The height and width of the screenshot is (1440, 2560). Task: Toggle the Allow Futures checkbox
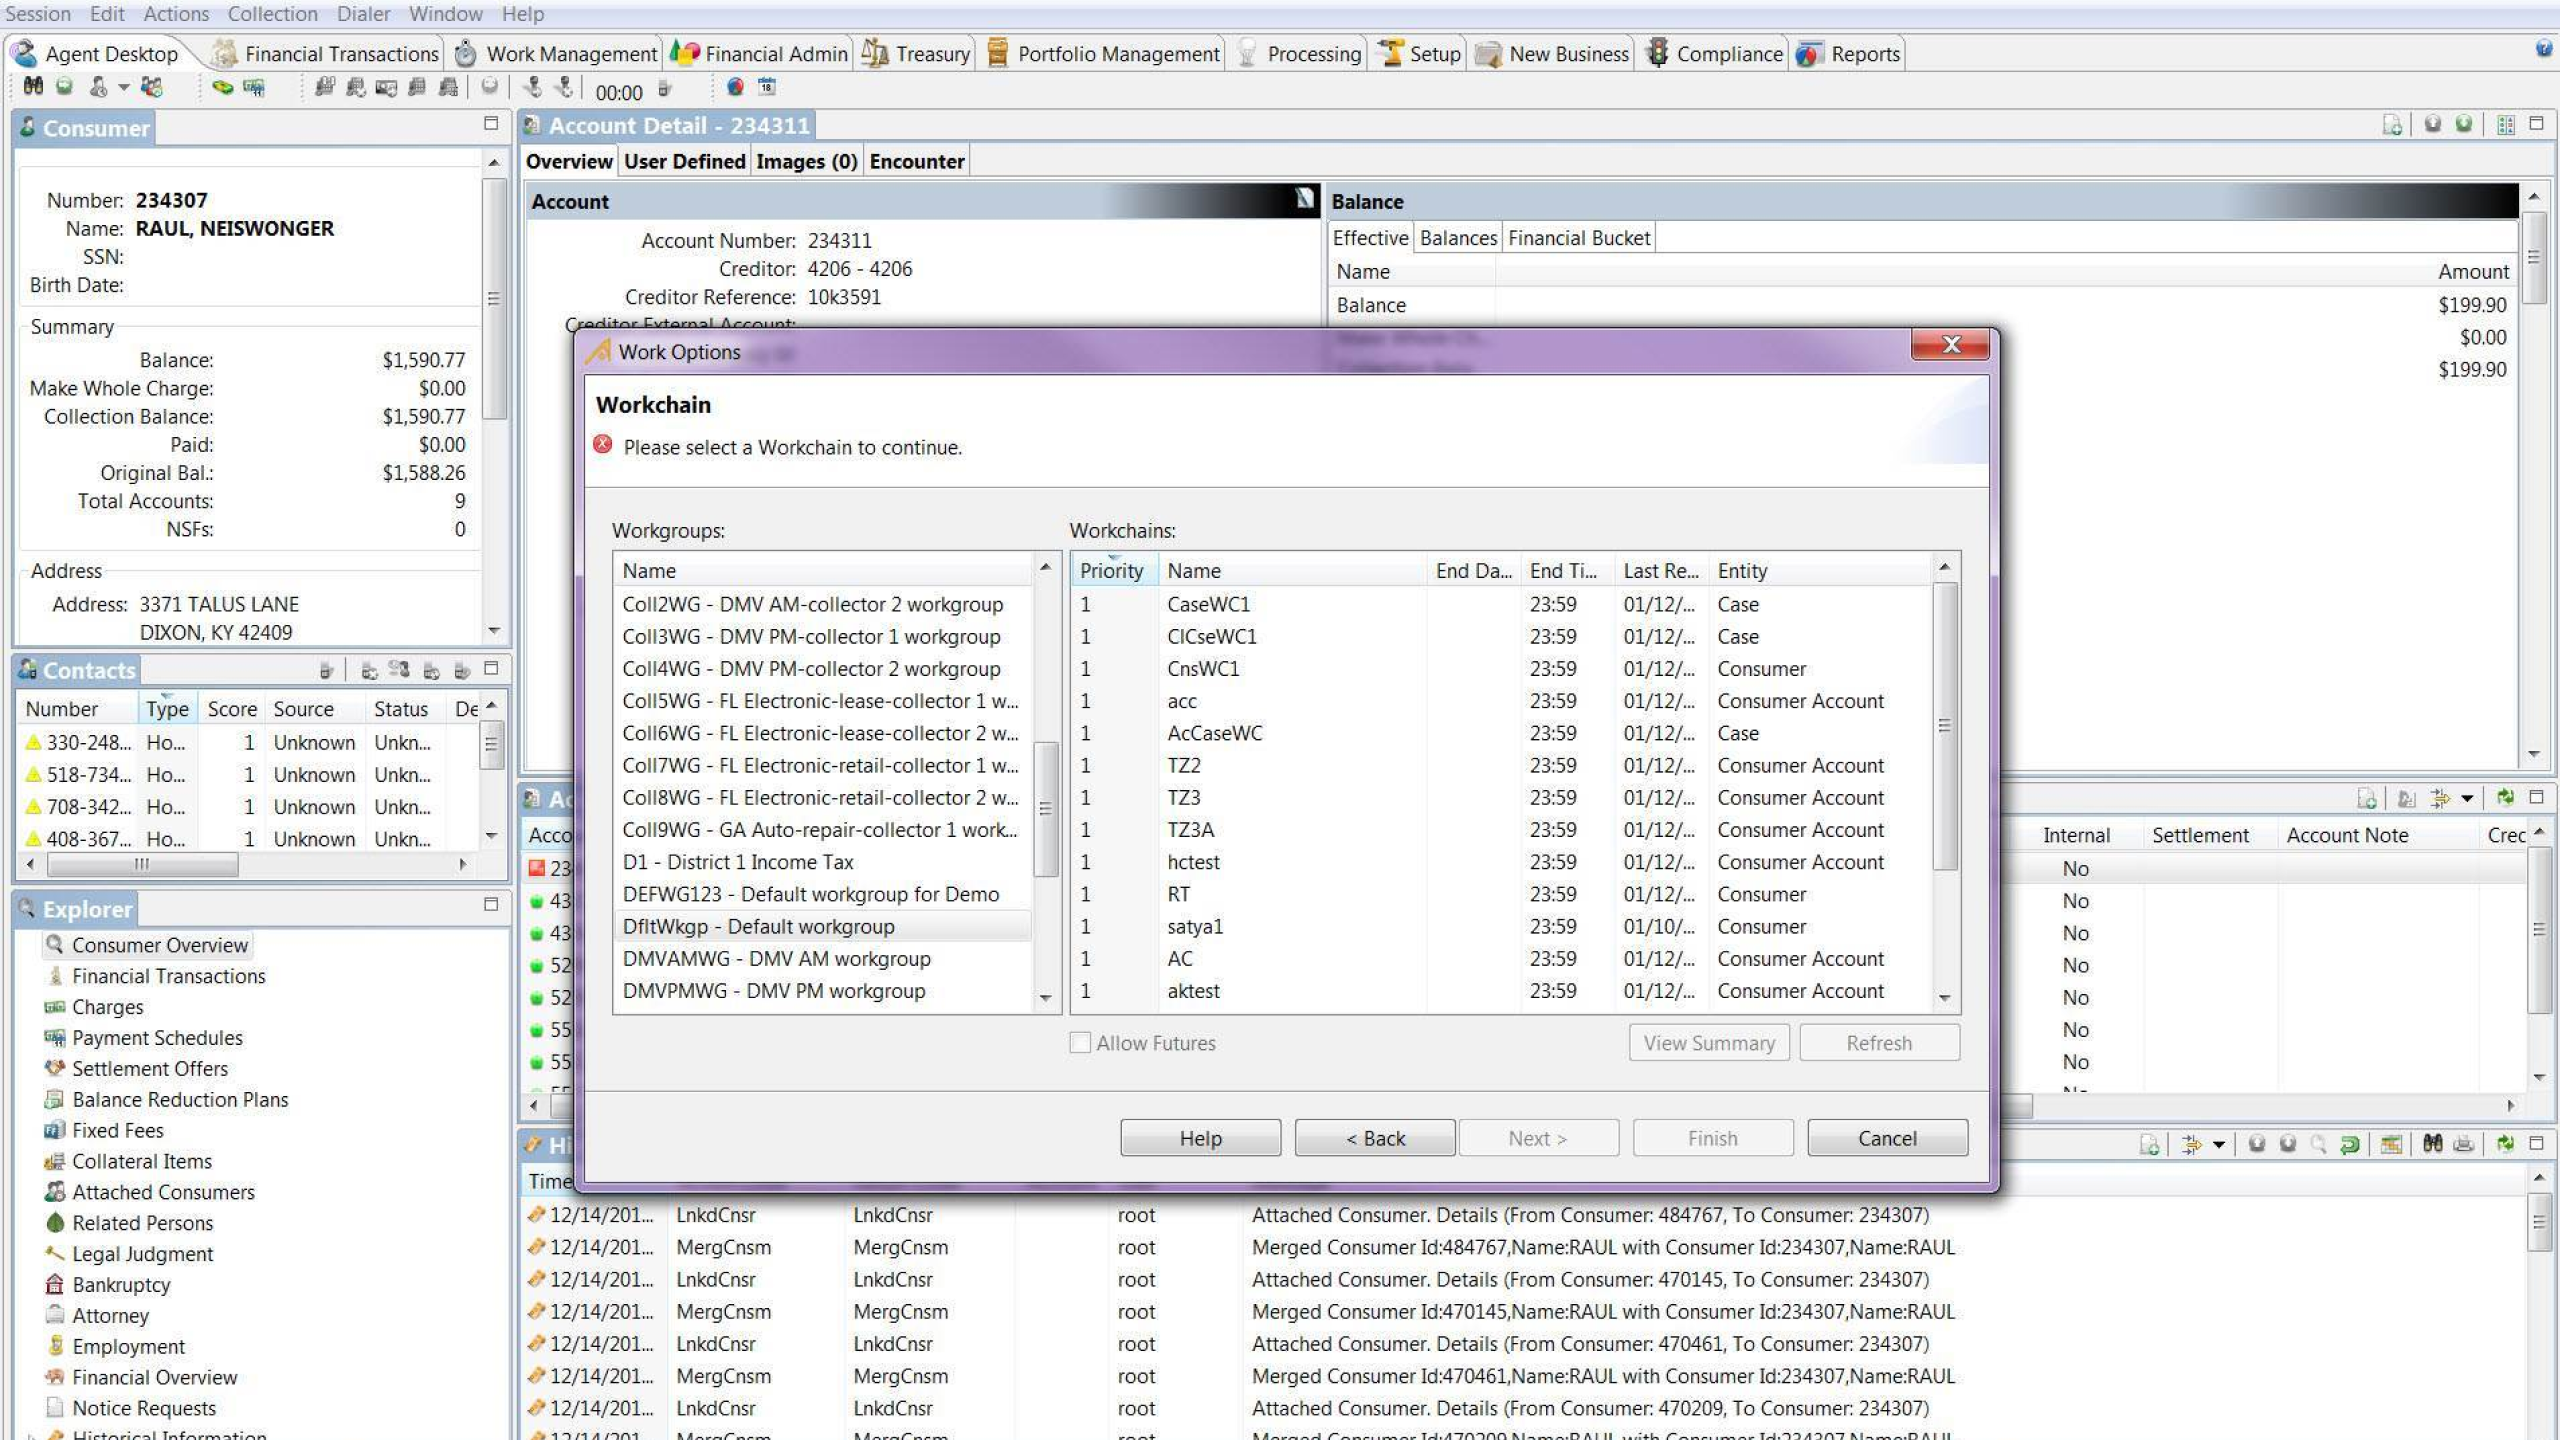[1080, 1043]
